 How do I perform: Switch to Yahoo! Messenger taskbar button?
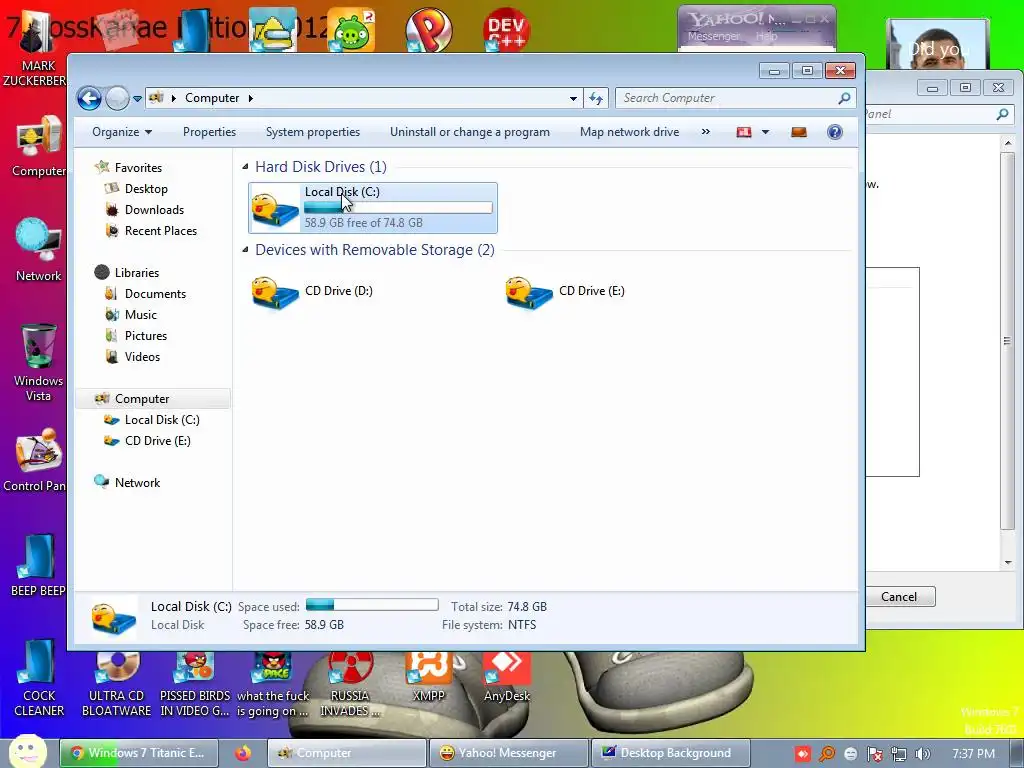(507, 753)
